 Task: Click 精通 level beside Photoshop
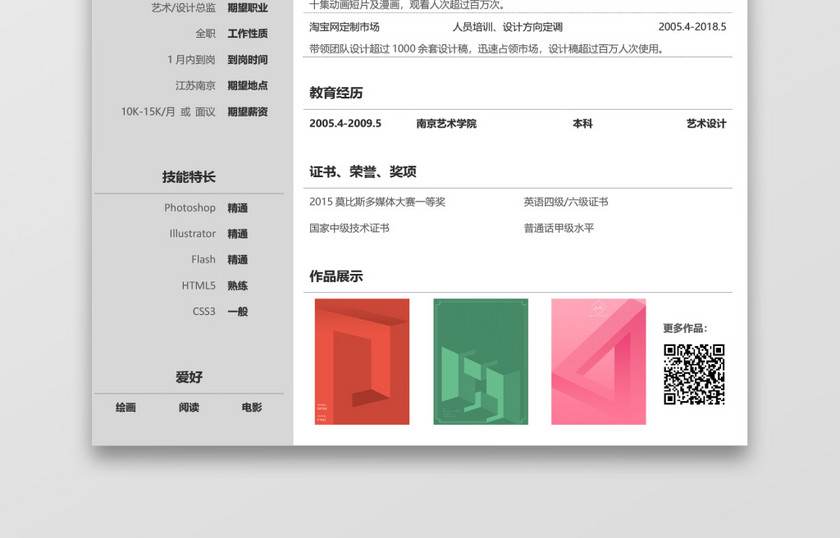click(x=237, y=208)
